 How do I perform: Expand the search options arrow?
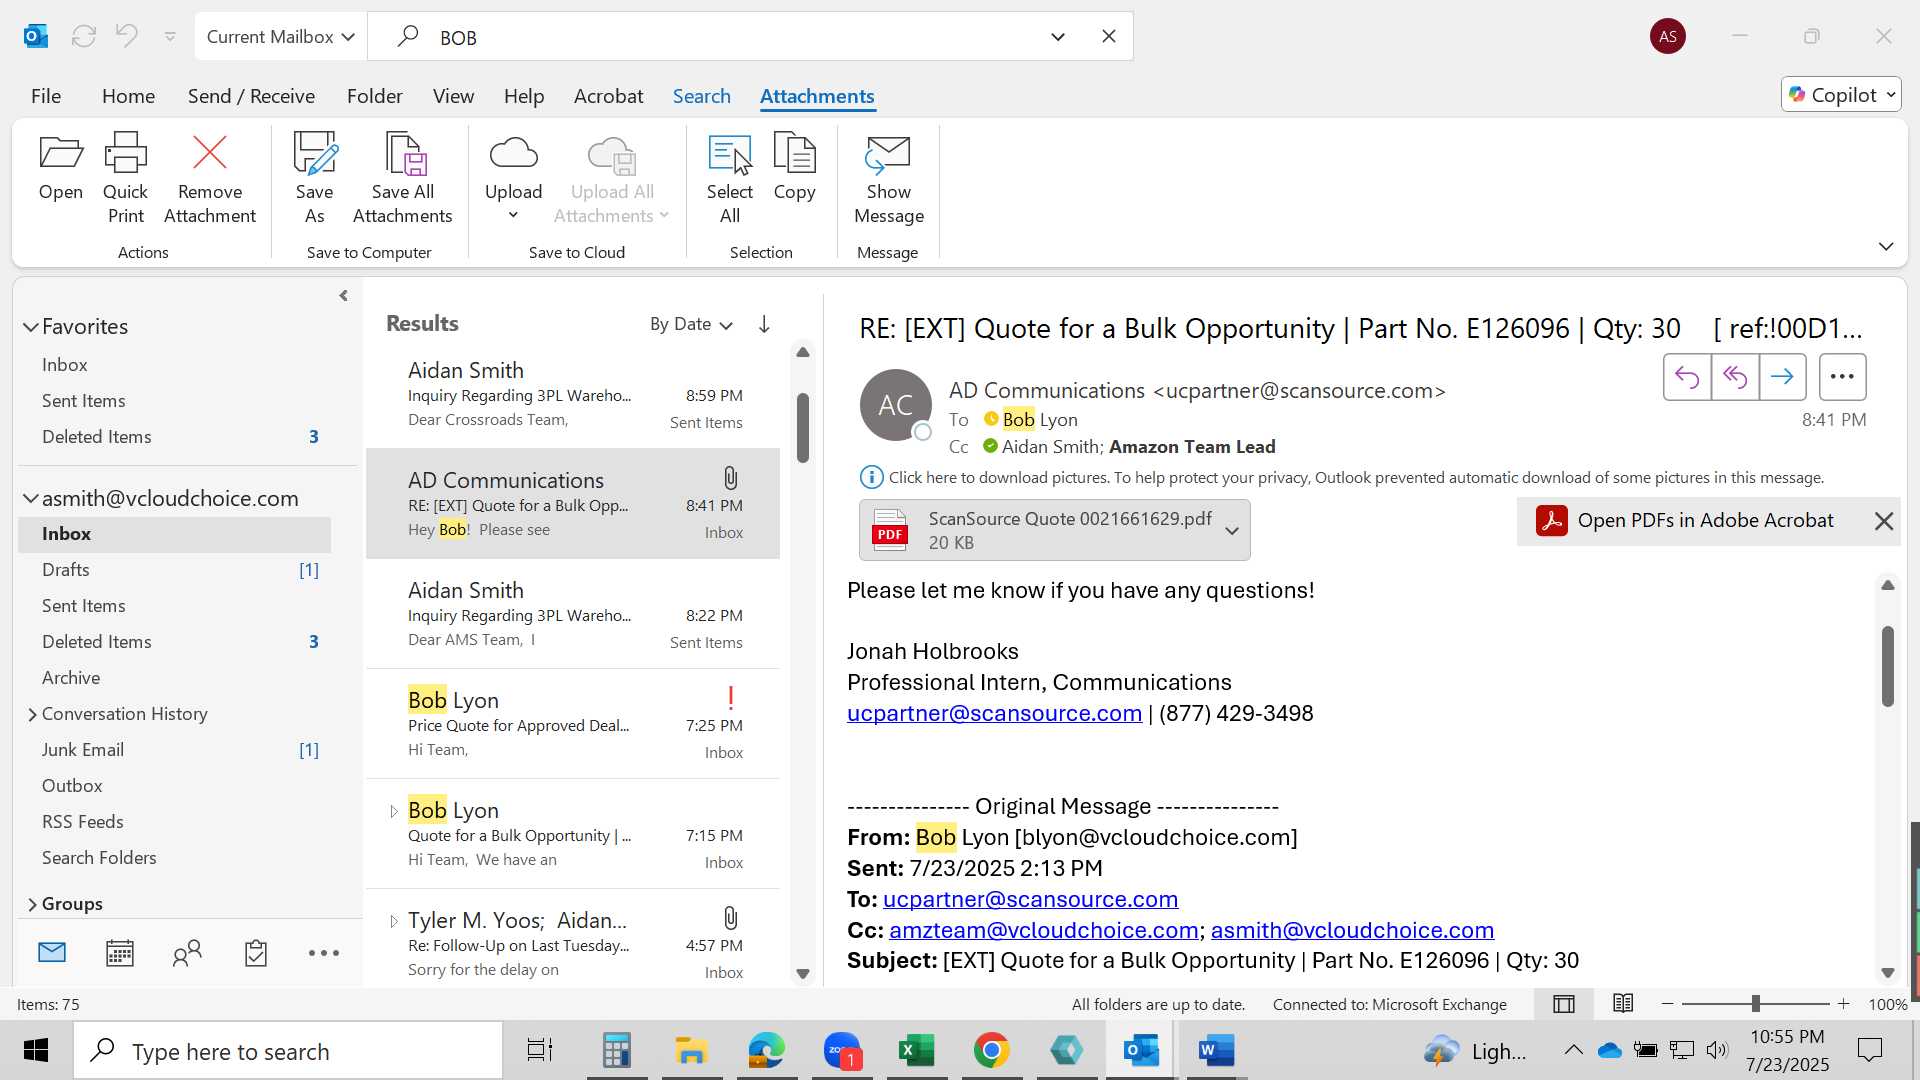pyautogui.click(x=1058, y=37)
